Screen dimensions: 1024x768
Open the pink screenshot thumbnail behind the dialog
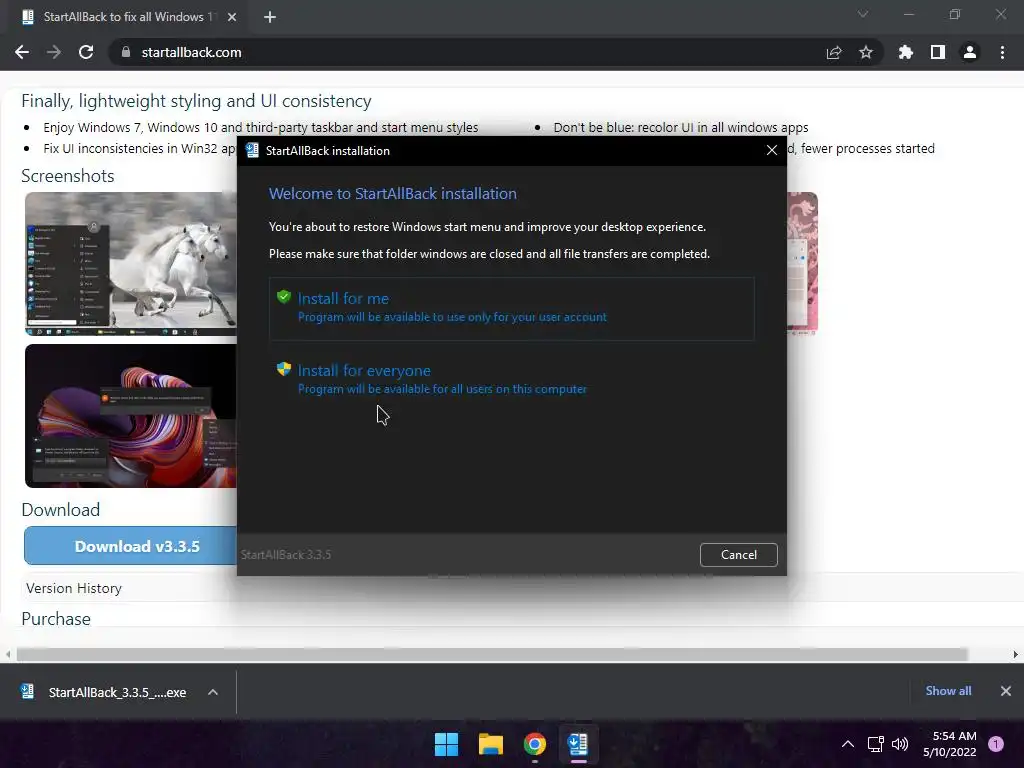(x=802, y=264)
